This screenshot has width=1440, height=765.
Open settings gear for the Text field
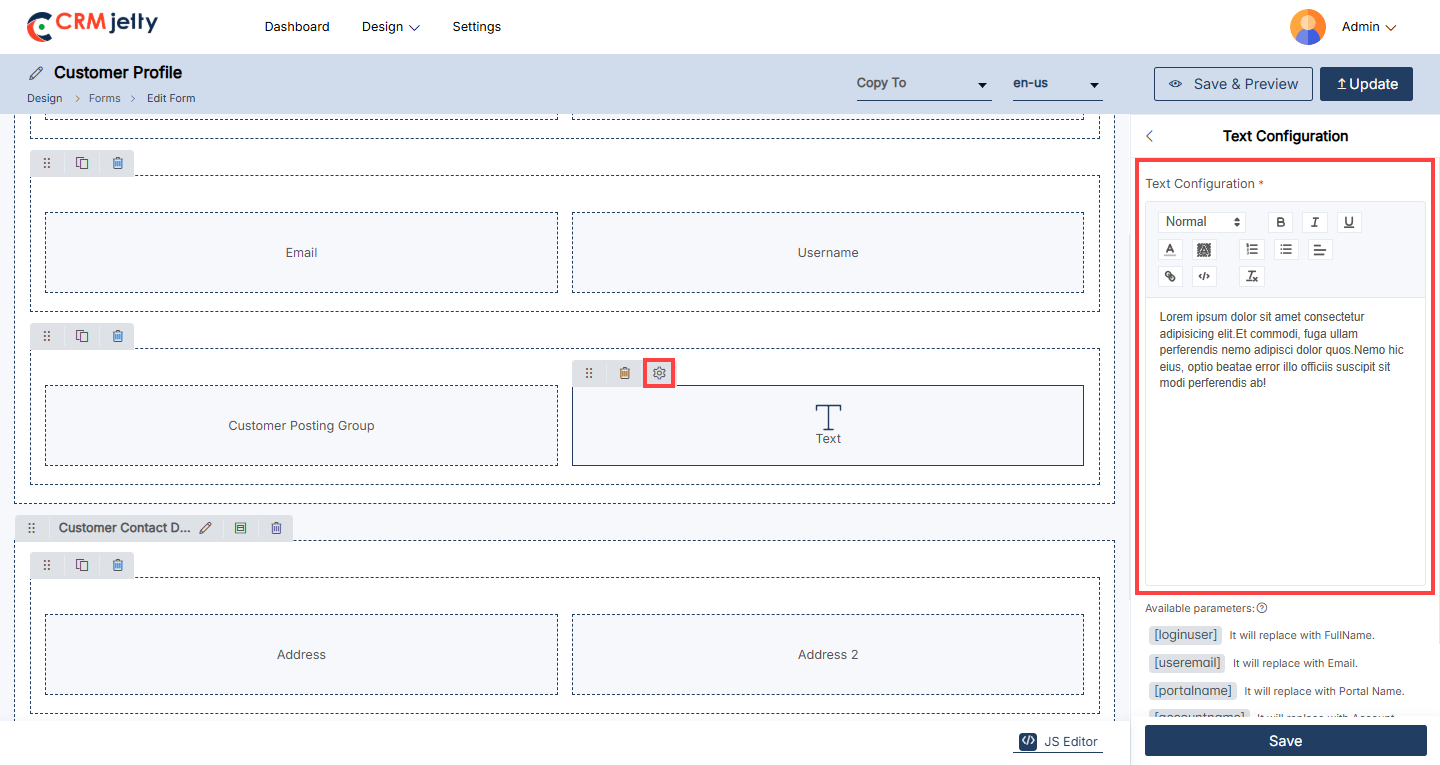click(659, 373)
